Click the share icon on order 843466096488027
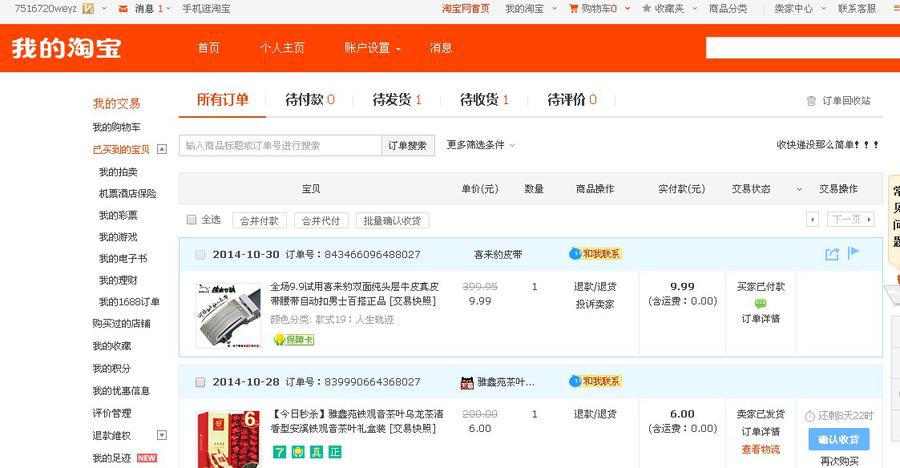 point(832,254)
